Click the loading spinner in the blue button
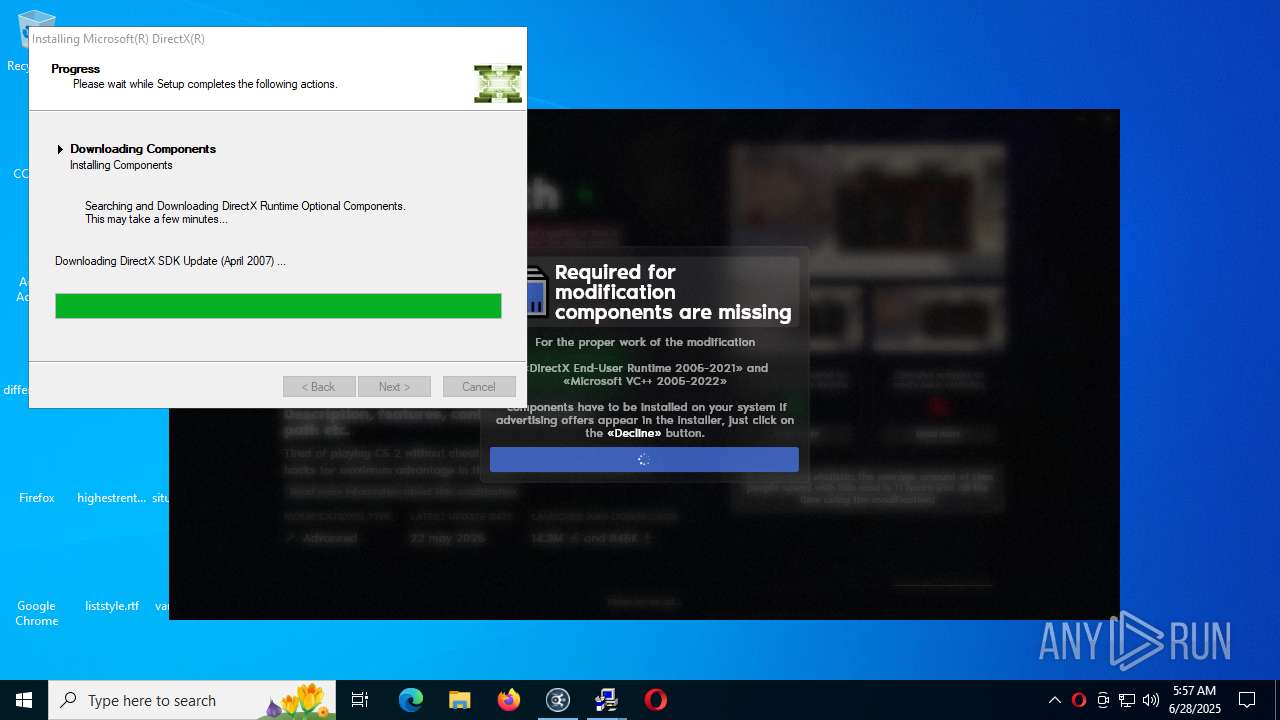 click(644, 460)
